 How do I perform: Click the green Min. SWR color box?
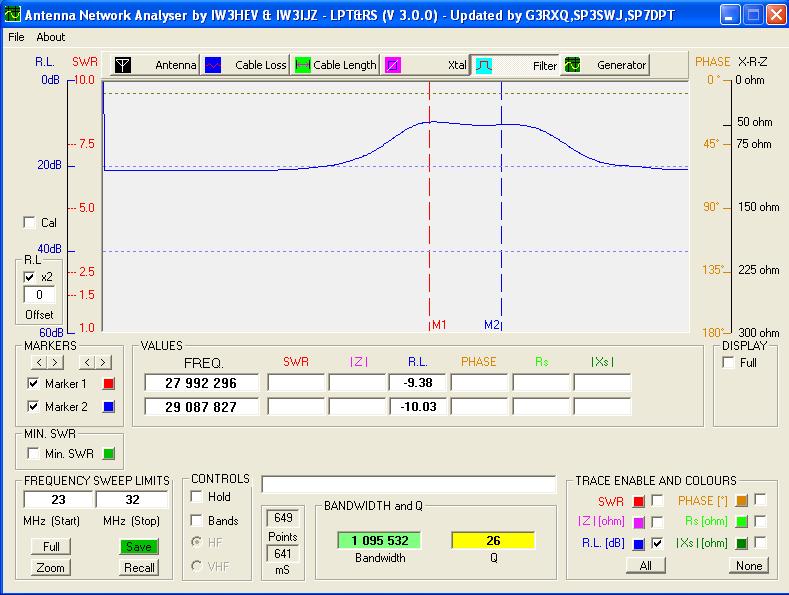click(x=110, y=454)
